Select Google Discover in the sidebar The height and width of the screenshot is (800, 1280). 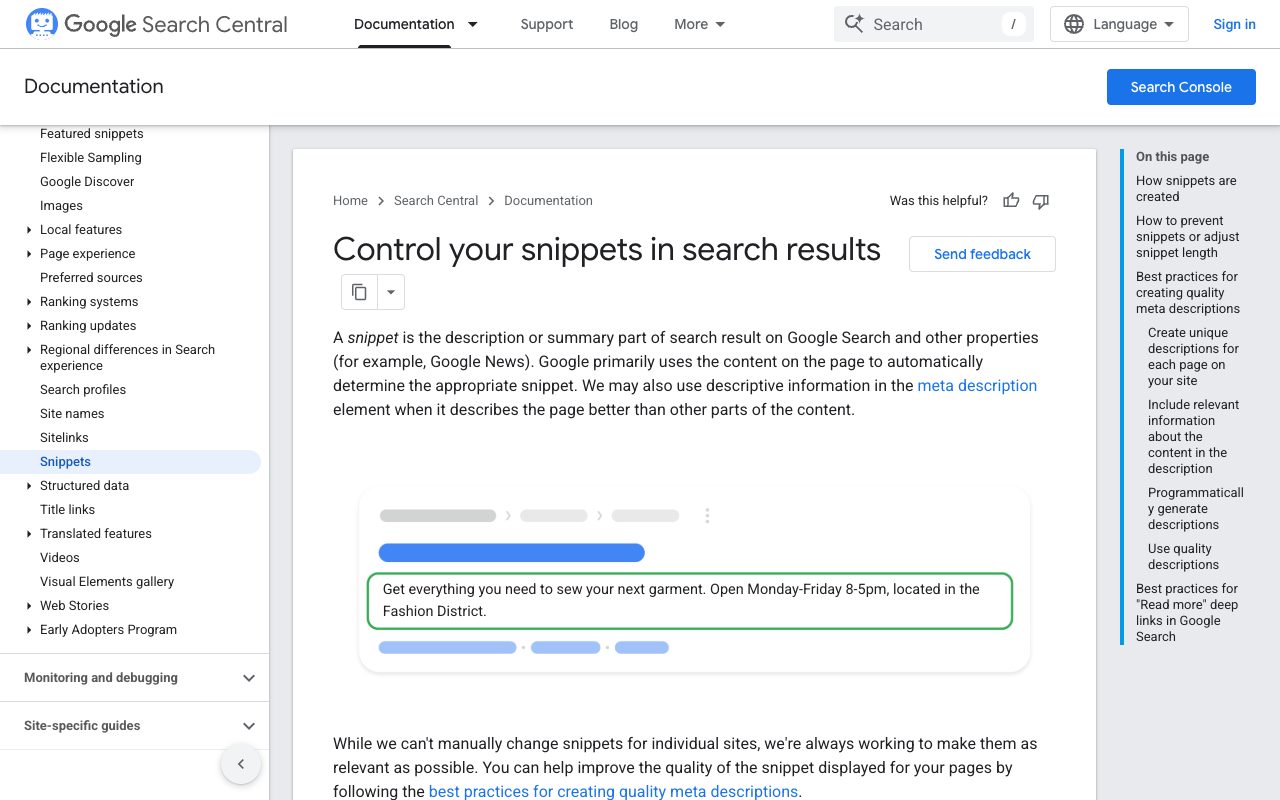point(87,182)
